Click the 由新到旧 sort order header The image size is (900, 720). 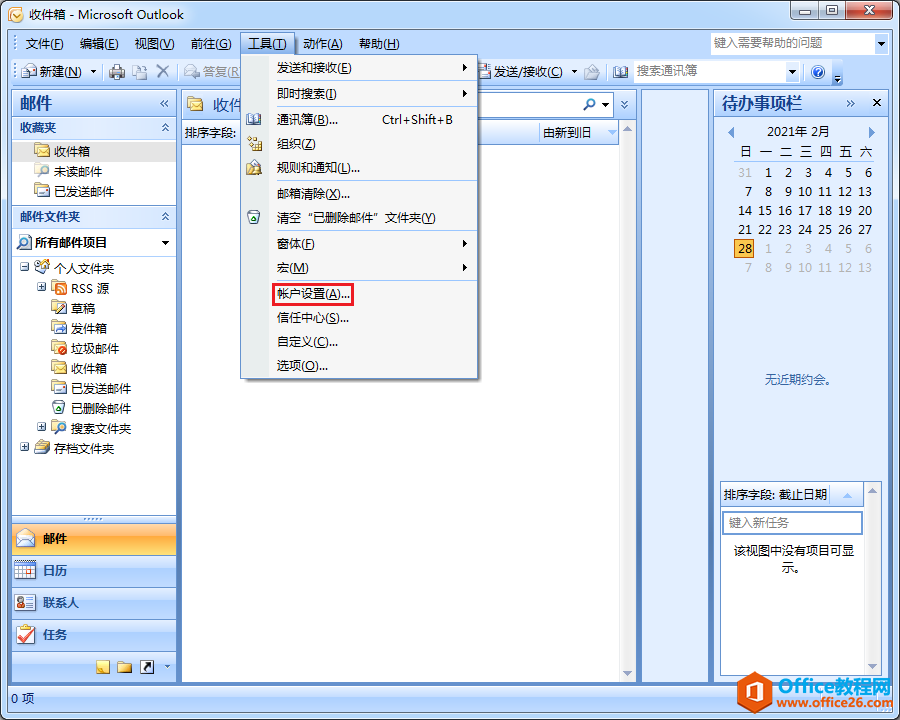[x=579, y=133]
